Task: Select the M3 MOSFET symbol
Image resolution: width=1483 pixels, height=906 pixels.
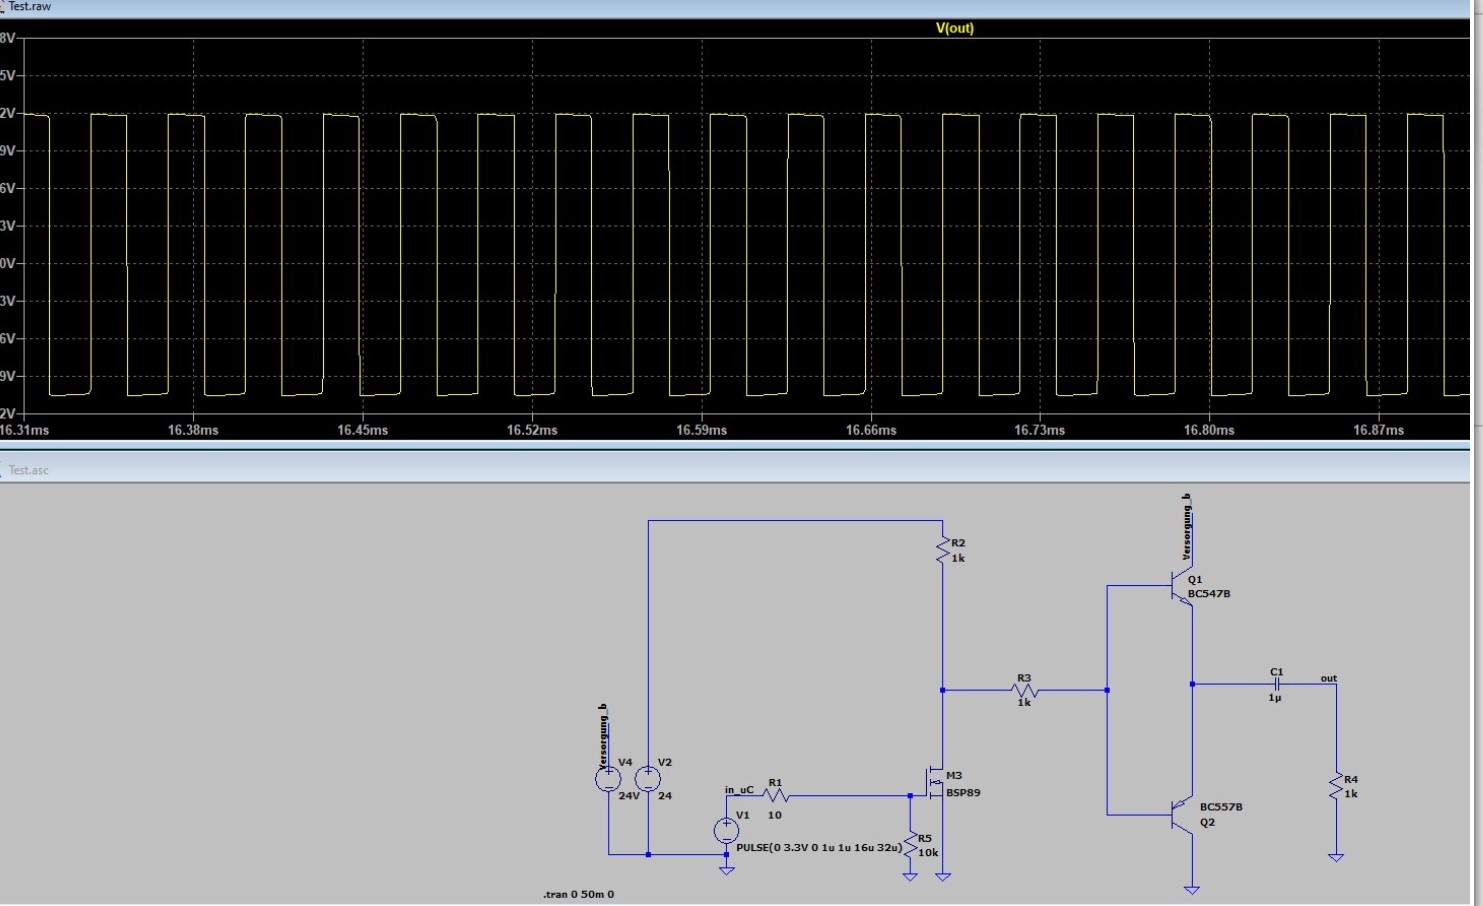Action: [x=933, y=783]
